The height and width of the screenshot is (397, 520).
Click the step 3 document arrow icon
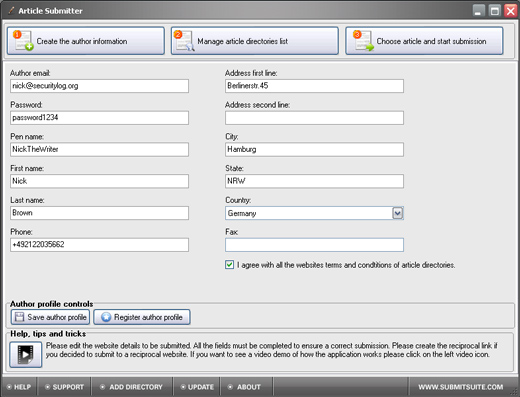(364, 41)
